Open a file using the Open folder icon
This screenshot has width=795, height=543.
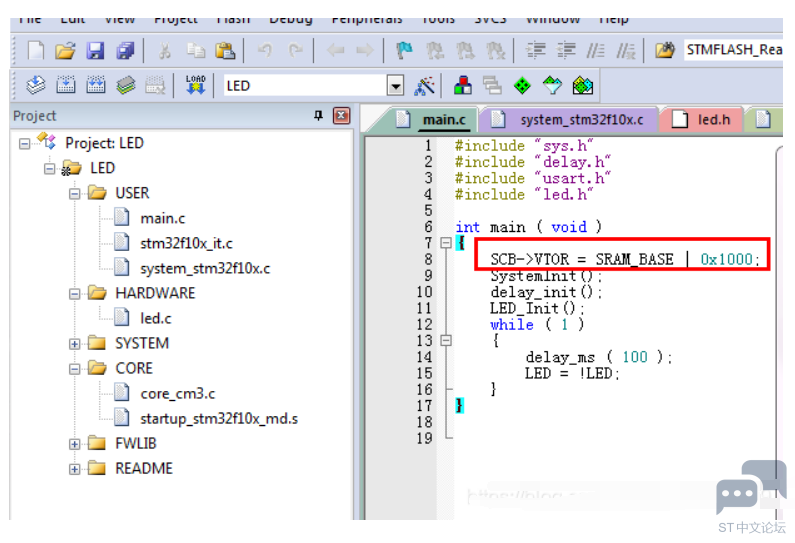point(65,51)
